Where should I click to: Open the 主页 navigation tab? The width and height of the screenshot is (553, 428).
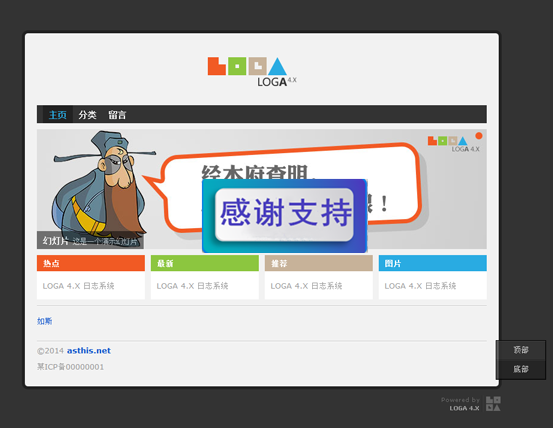pos(57,115)
